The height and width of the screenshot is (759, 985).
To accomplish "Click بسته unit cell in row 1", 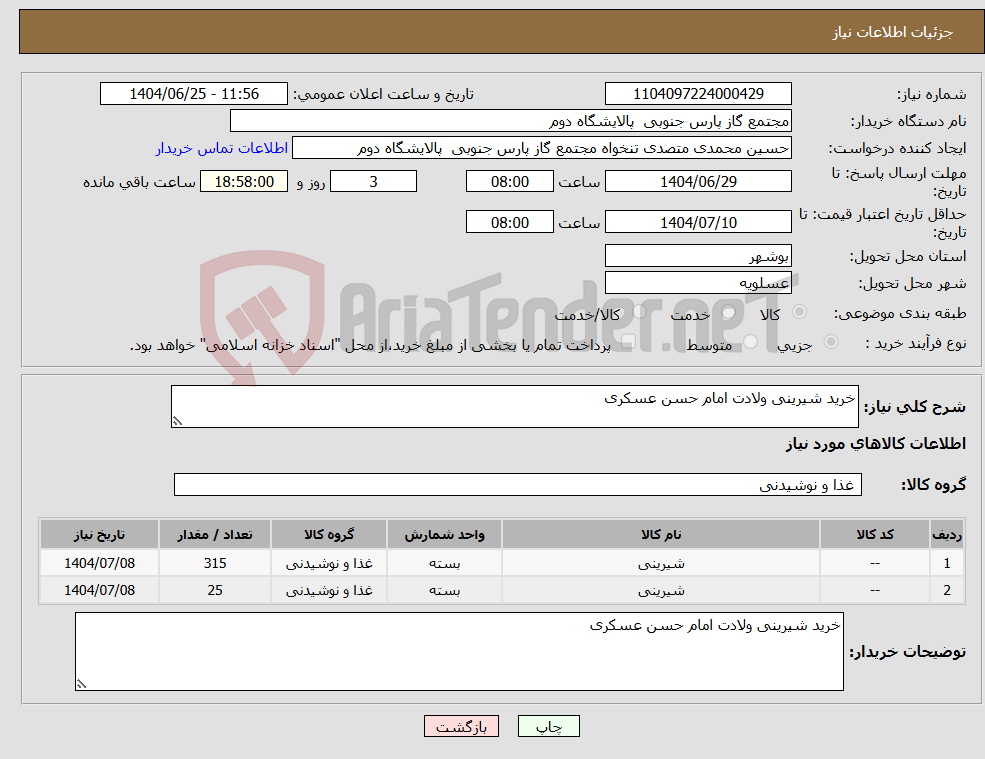I will (x=444, y=563).
